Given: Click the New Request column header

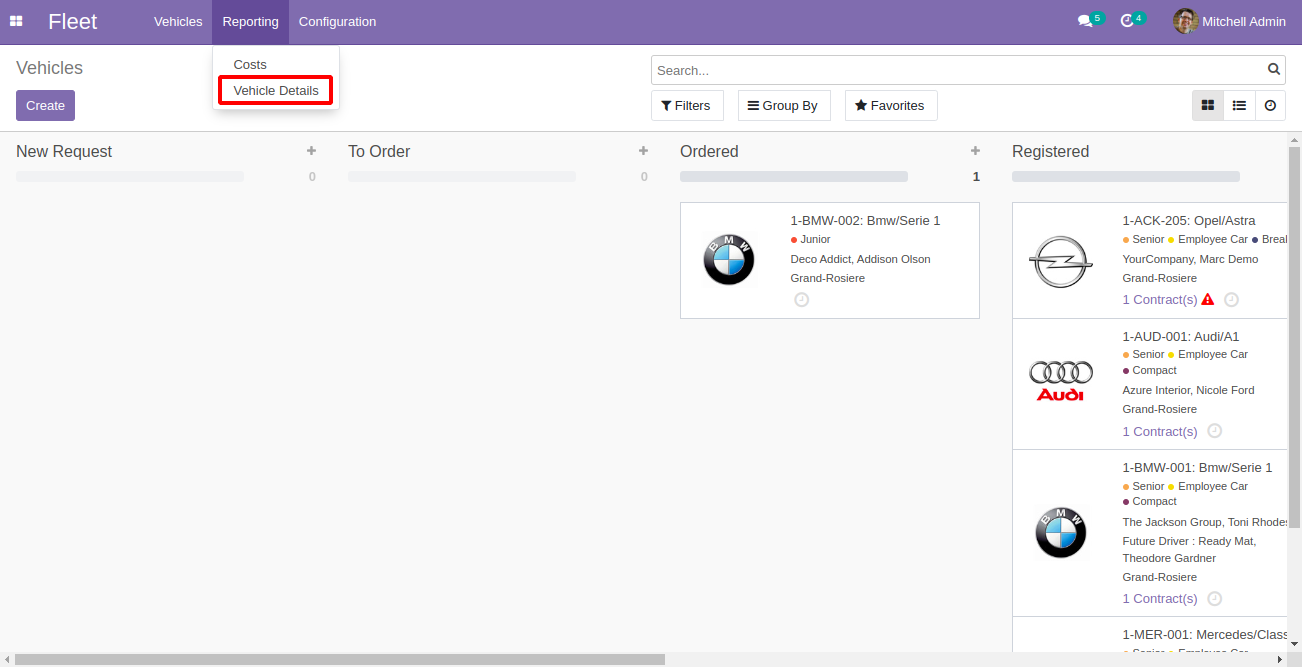Looking at the screenshot, I should click(x=64, y=151).
